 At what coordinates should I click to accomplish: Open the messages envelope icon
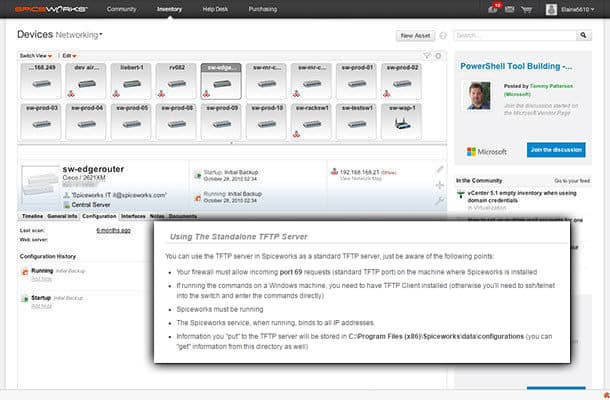[509, 9]
